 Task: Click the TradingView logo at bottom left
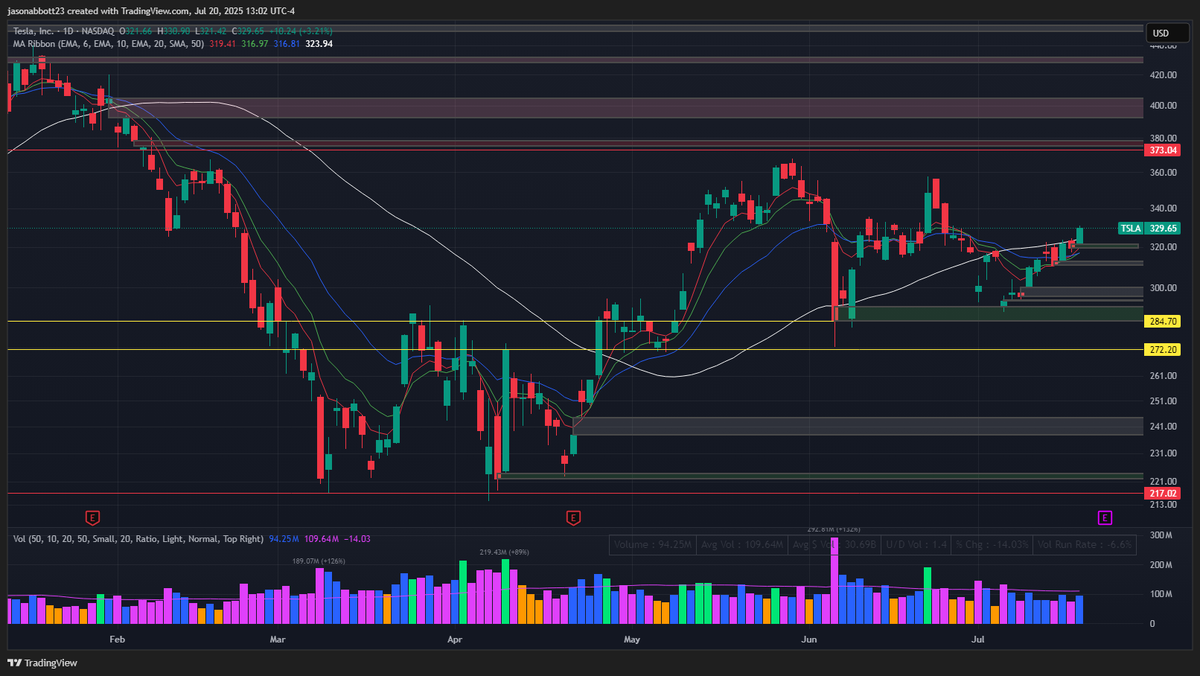tap(42, 663)
